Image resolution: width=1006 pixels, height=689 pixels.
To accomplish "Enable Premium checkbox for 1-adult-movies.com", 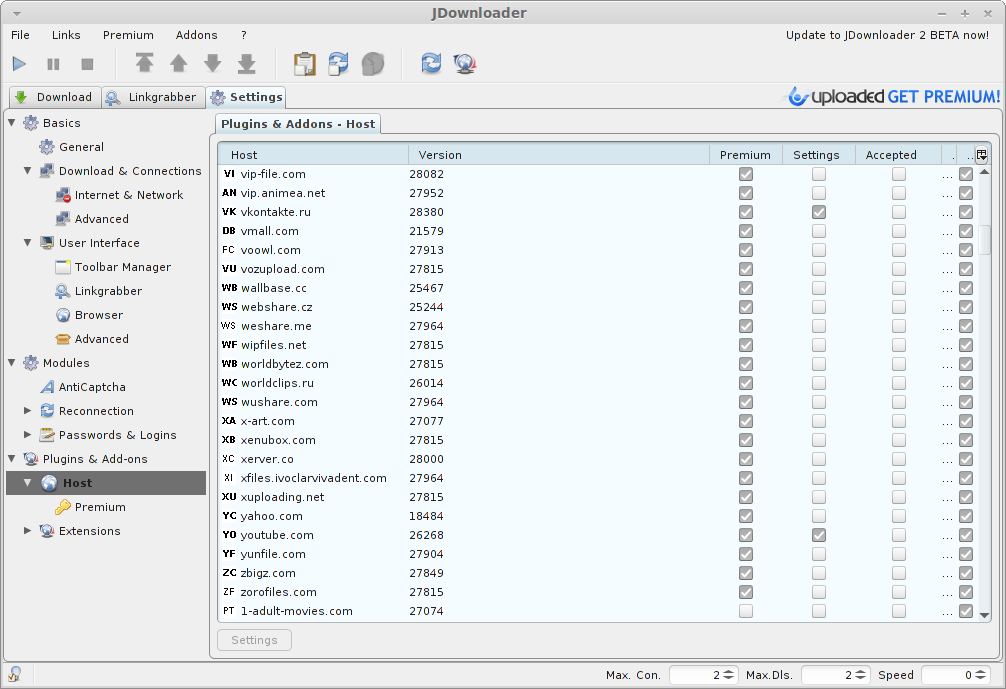I will coord(746,611).
